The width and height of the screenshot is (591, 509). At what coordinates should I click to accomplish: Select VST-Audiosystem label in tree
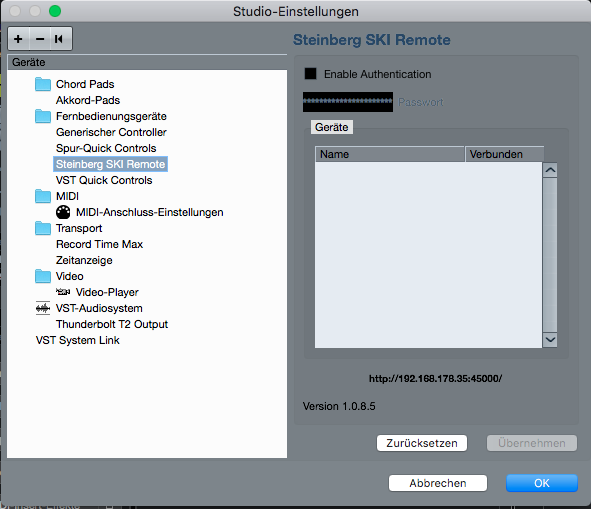click(99, 308)
